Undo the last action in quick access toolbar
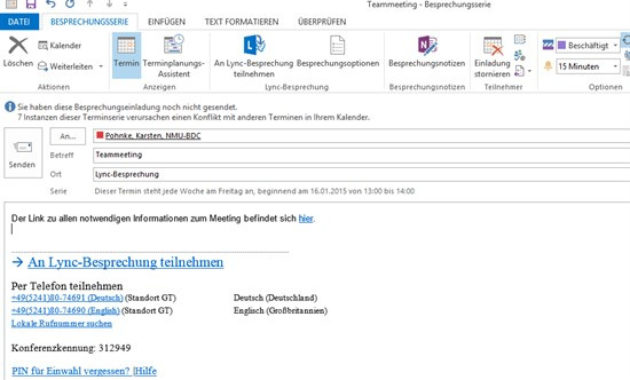The height and width of the screenshot is (380, 630). 51,4
